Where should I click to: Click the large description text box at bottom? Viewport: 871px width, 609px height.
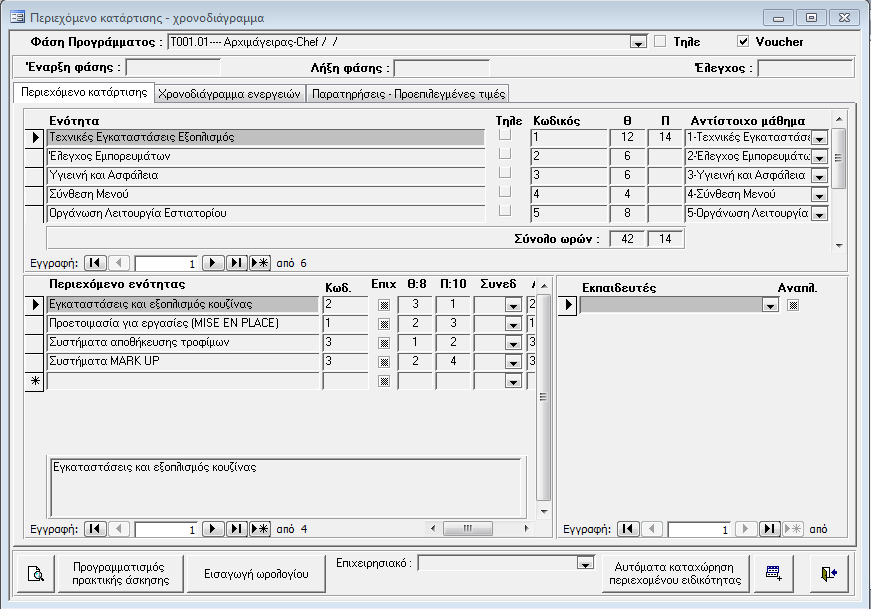287,488
